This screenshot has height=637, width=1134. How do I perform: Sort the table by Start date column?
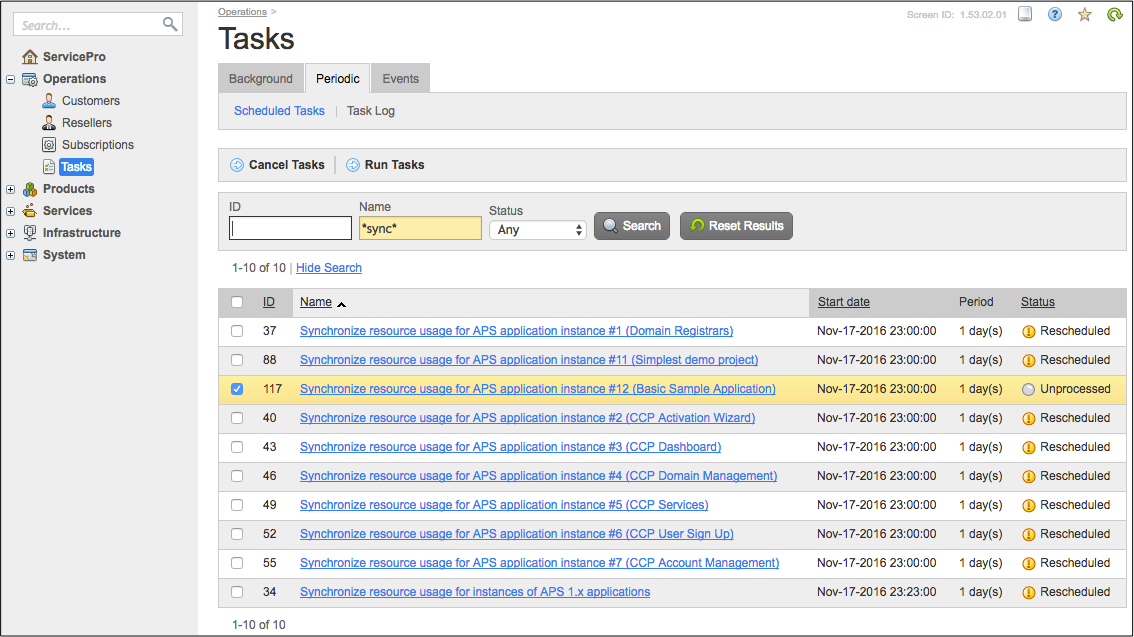843,302
